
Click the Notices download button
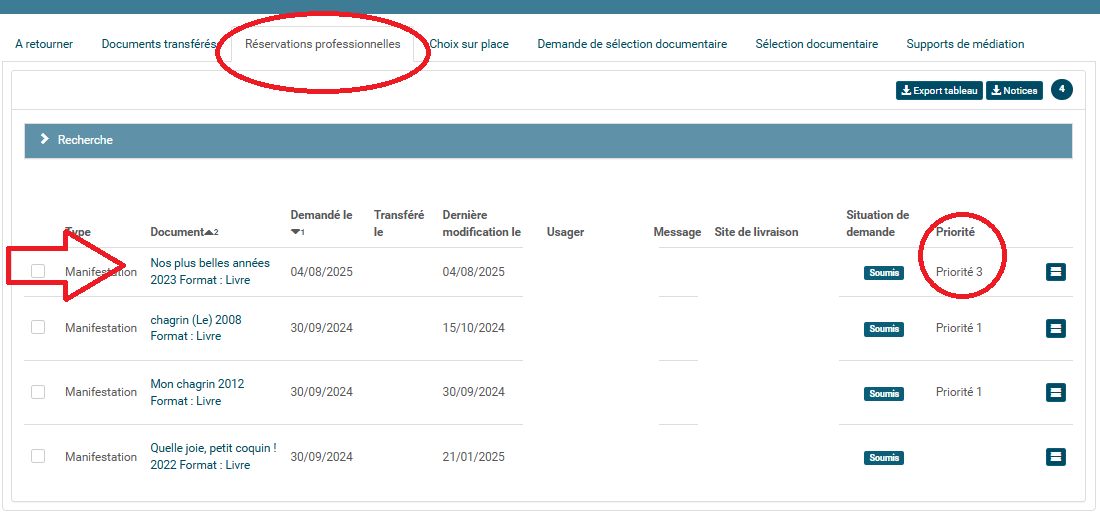pos(1014,91)
